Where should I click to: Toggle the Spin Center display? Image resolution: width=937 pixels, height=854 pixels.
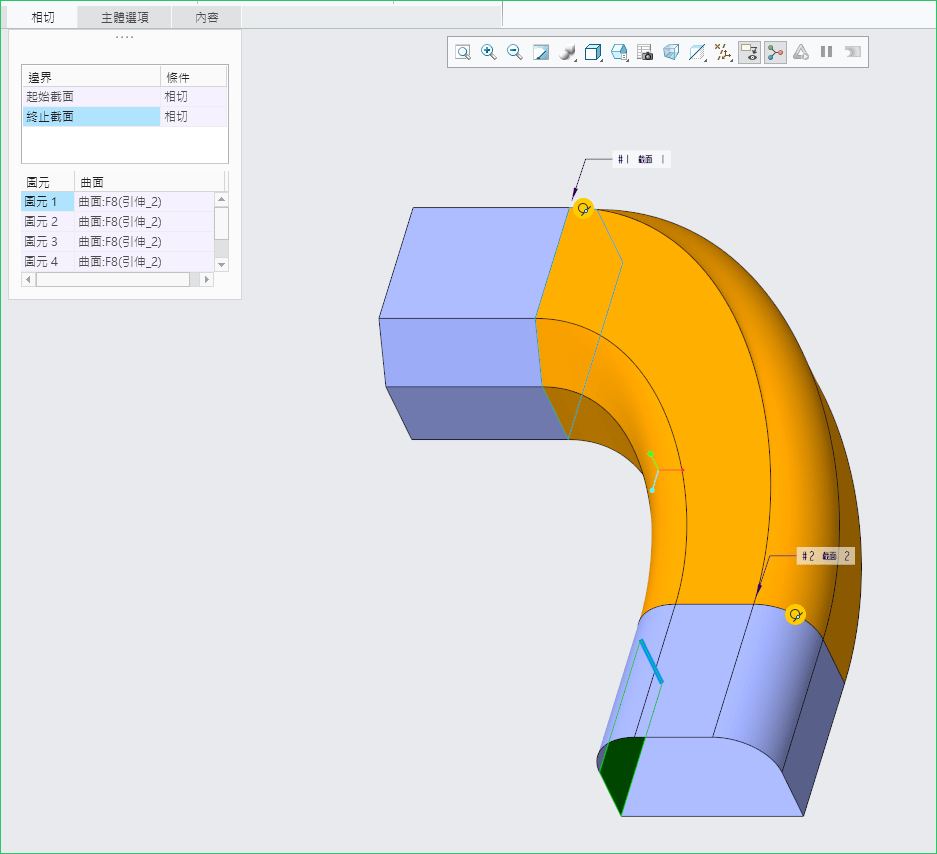(775, 52)
